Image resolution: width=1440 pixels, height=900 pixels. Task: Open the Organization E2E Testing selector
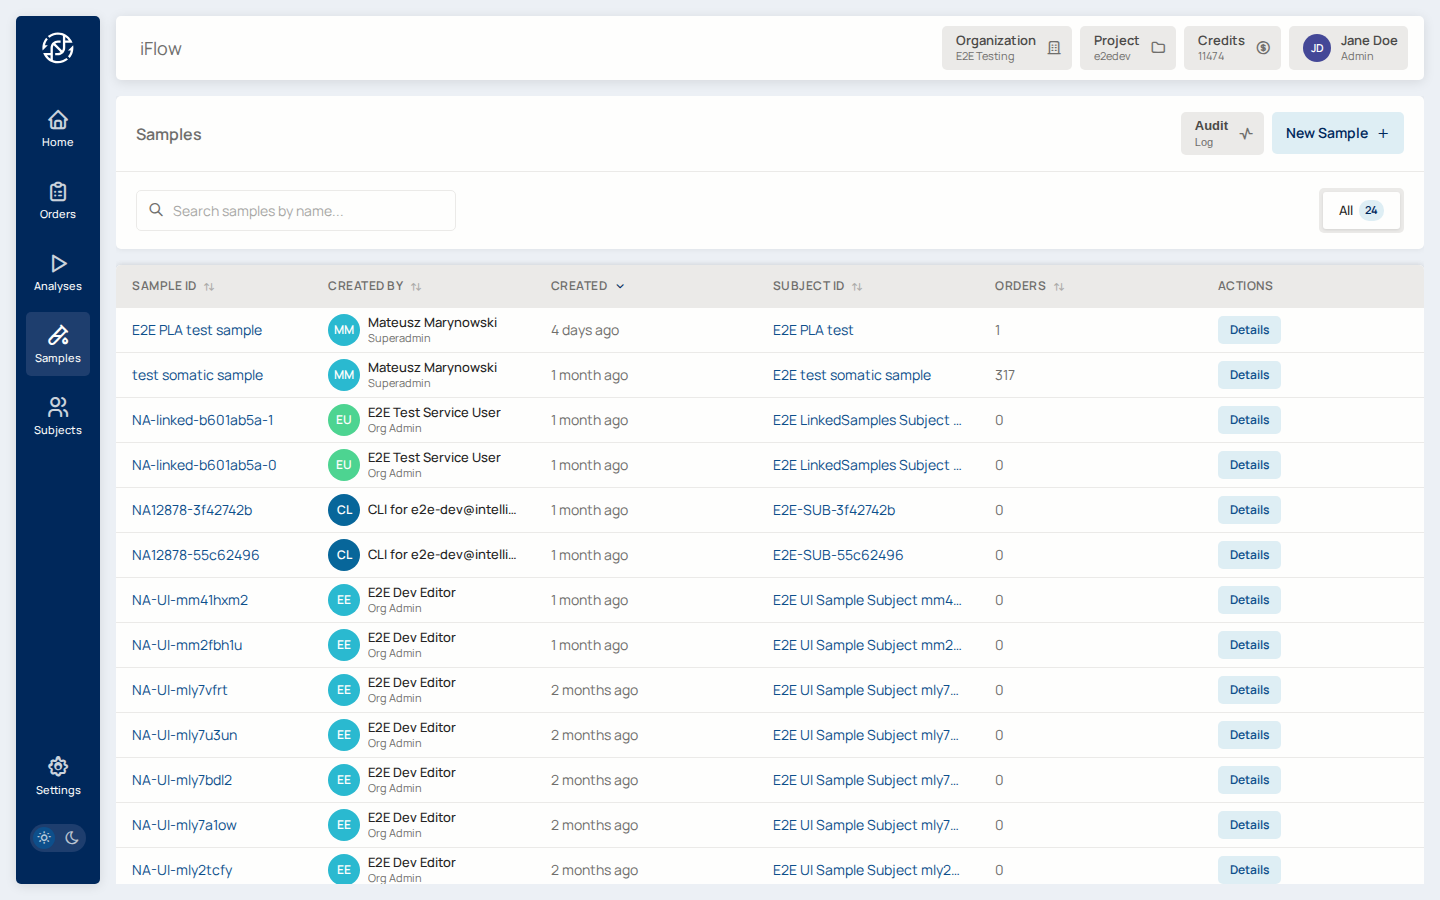coord(1006,48)
